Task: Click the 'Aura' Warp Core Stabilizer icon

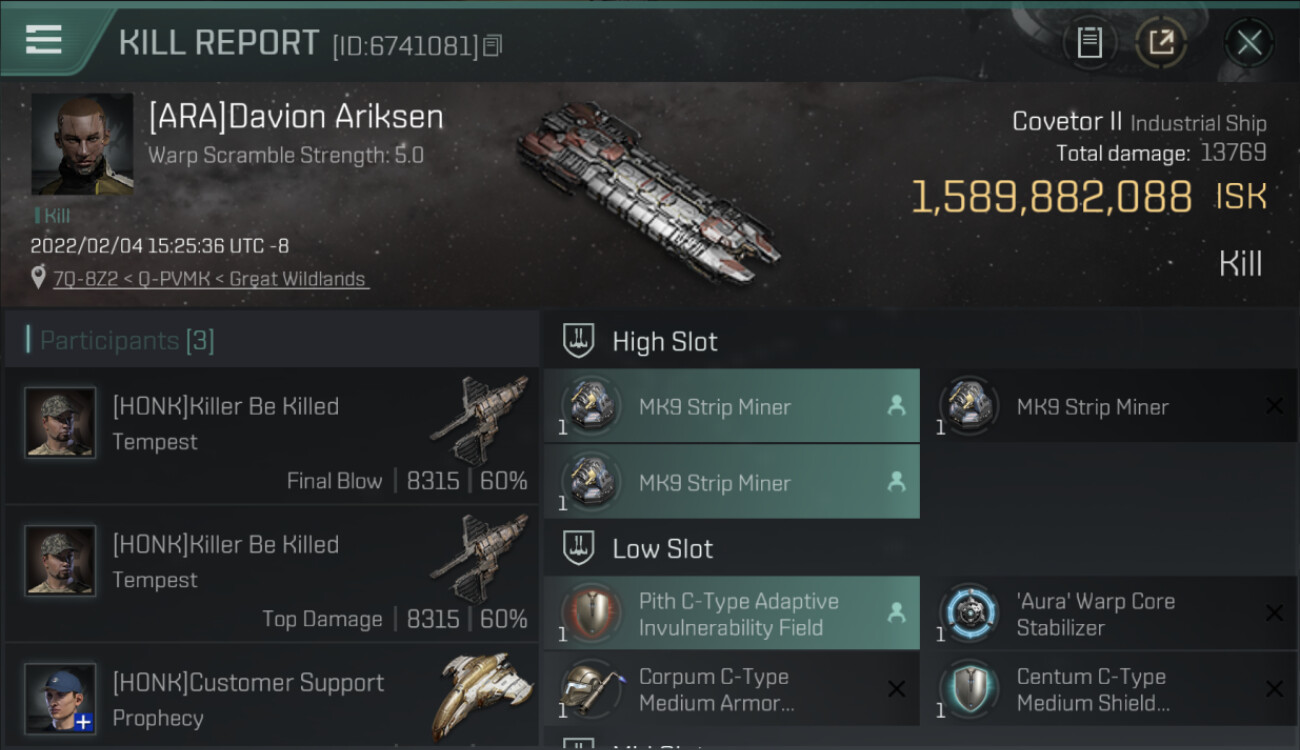Action: click(970, 614)
